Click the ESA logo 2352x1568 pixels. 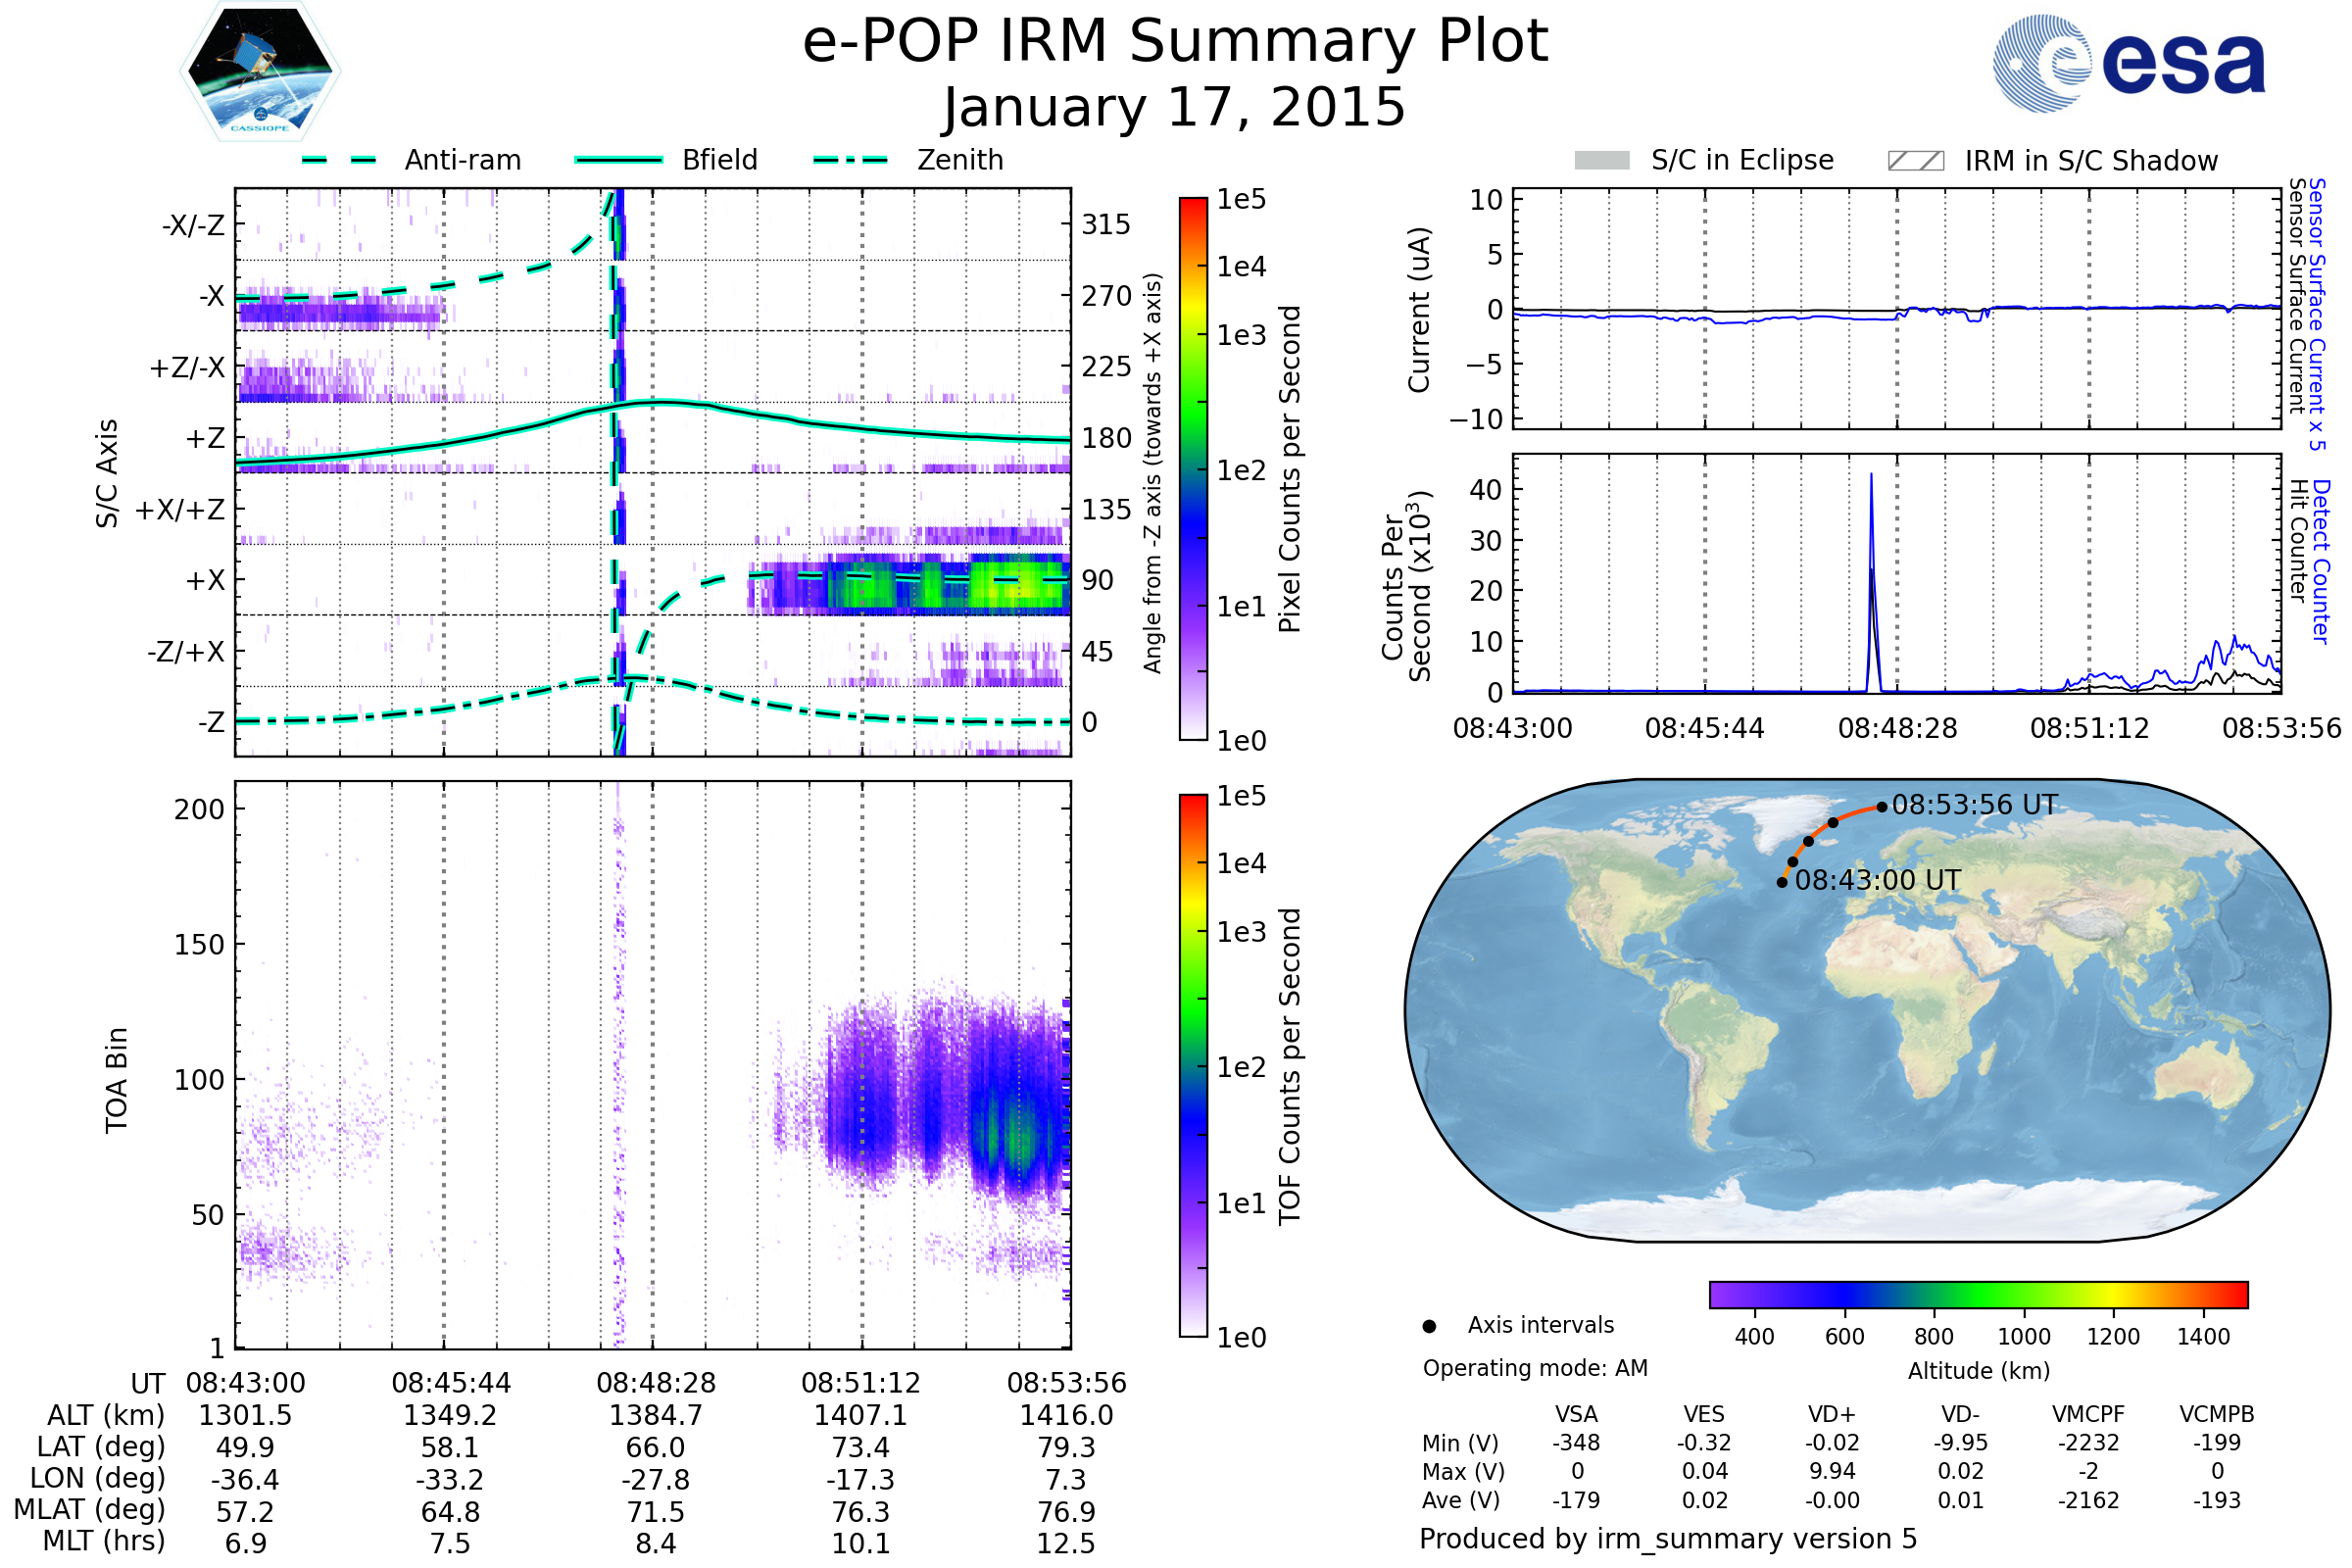pyautogui.click(x=2129, y=63)
